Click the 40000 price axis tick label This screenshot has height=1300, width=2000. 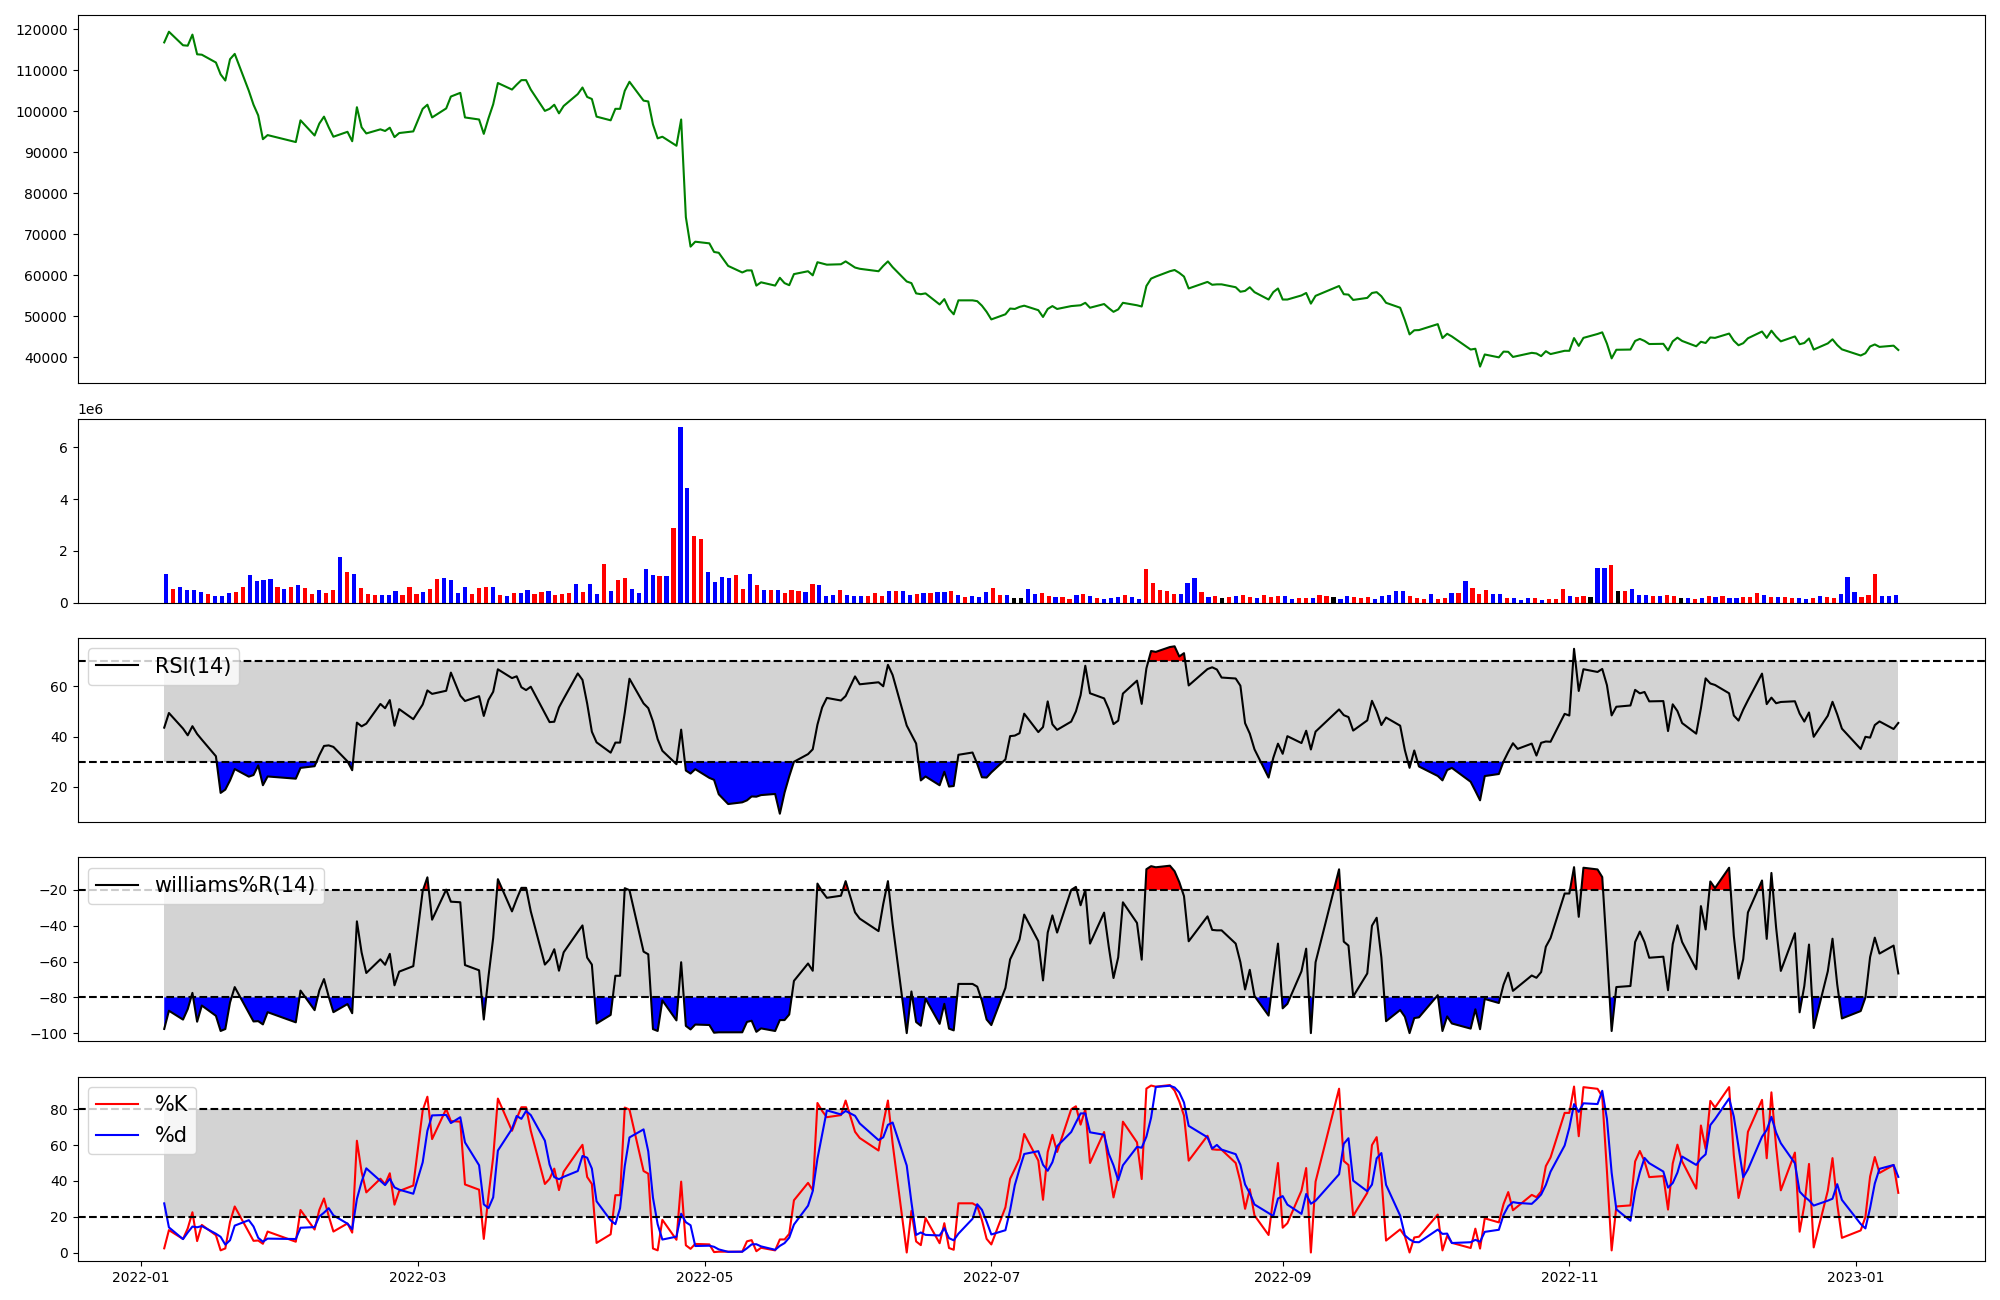click(x=46, y=358)
